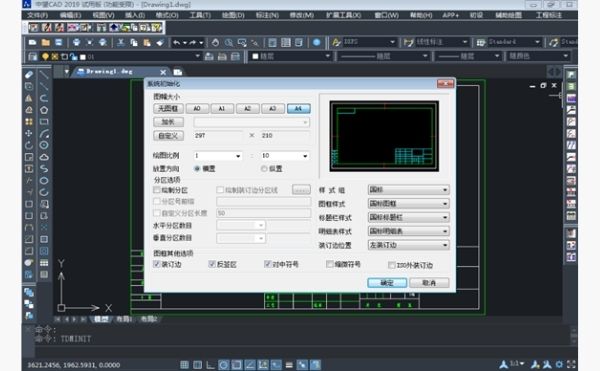
Task: Click the Undo arrow icon
Action: [176, 42]
